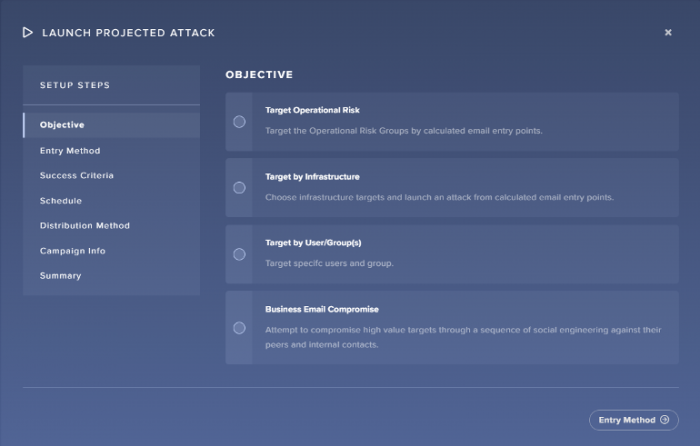
Task: Click the arrow icon in Entry Method button
Action: tap(664, 420)
